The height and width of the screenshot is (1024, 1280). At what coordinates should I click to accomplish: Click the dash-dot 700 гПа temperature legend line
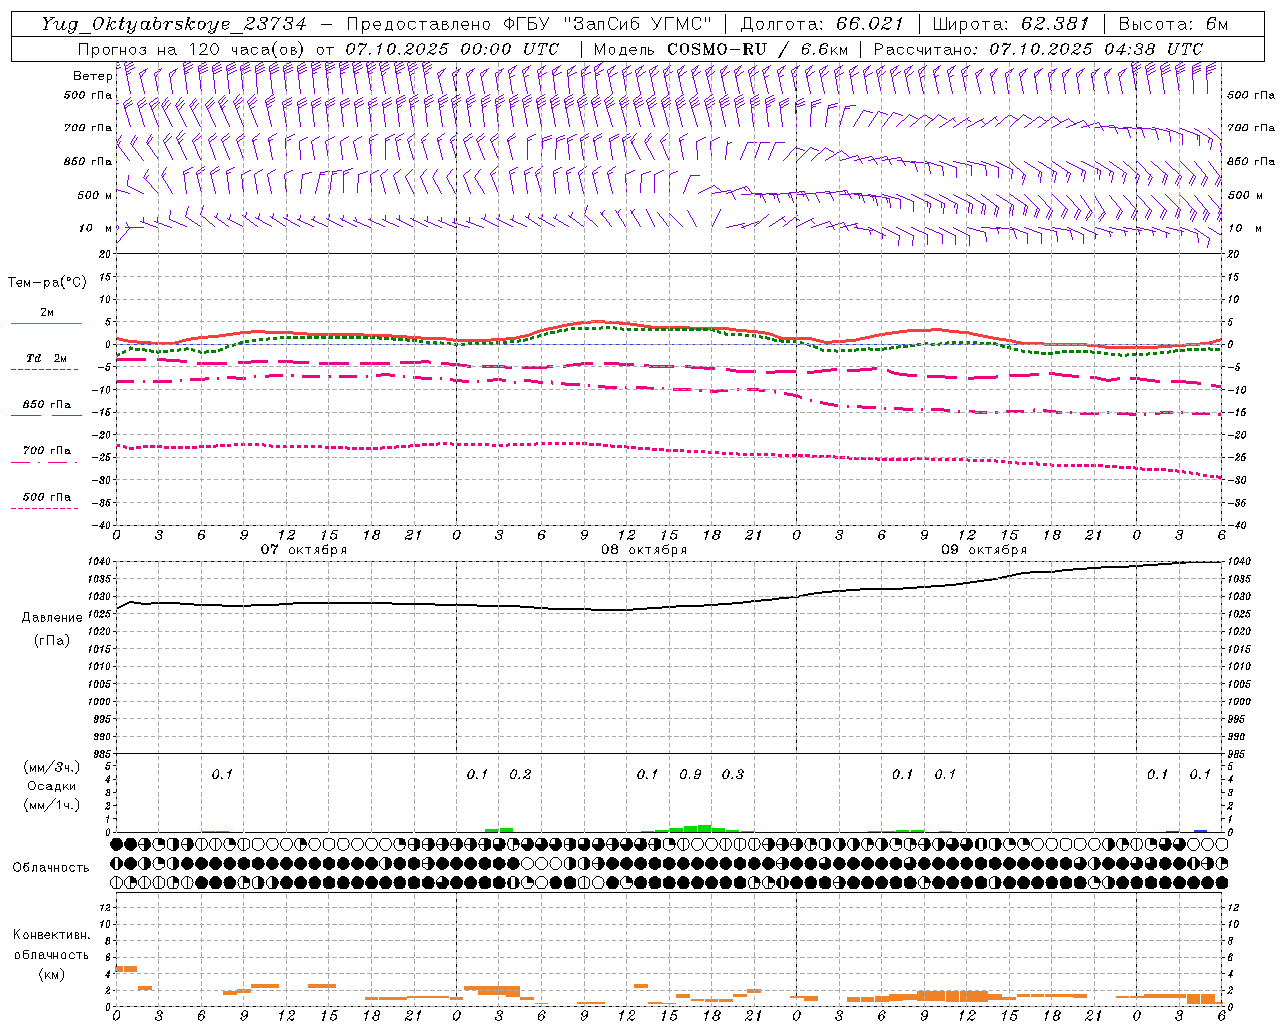coord(46,461)
